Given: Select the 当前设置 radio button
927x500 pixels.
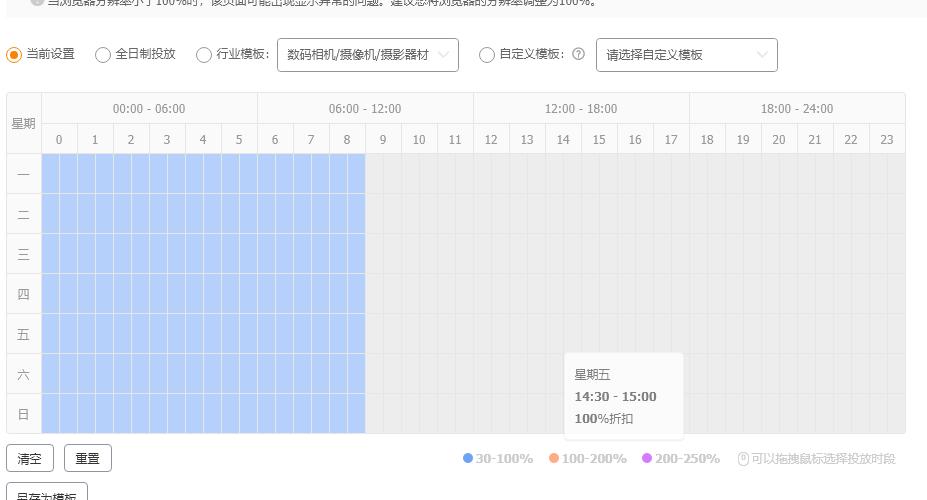Looking at the screenshot, I should [x=14, y=54].
